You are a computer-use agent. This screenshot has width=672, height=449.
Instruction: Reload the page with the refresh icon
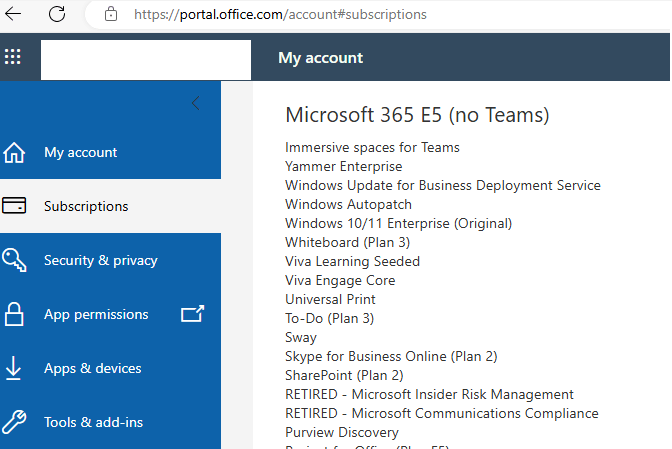(x=57, y=14)
